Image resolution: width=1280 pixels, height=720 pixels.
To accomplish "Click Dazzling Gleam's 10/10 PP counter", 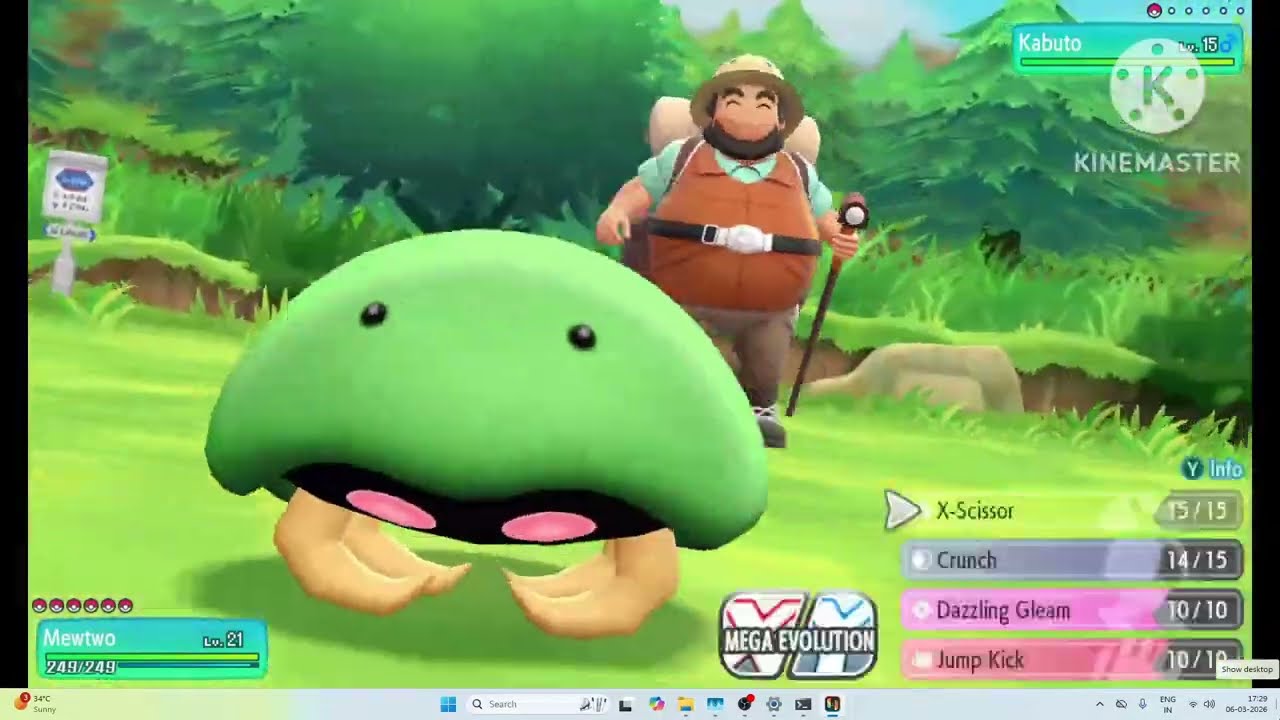I will tap(1198, 610).
